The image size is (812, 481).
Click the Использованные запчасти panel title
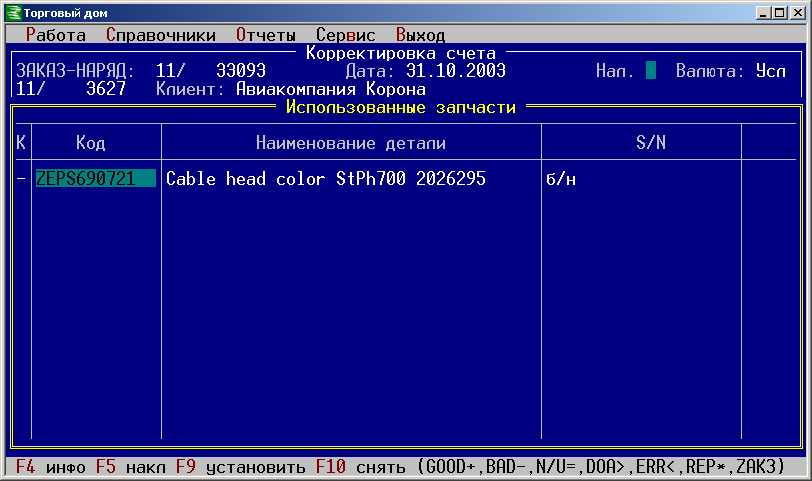coord(401,107)
